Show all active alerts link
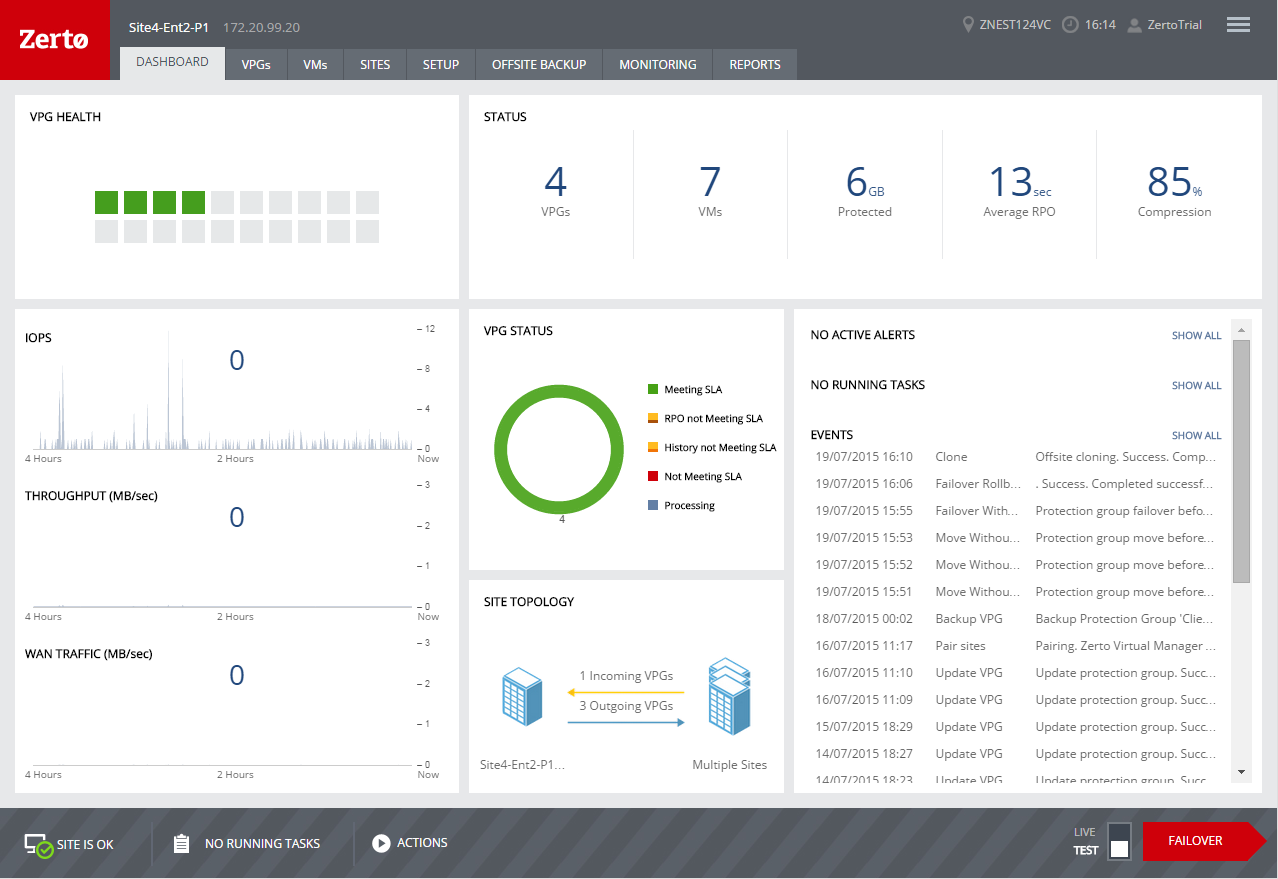Viewport: 1278px width, 879px height. (x=1196, y=336)
